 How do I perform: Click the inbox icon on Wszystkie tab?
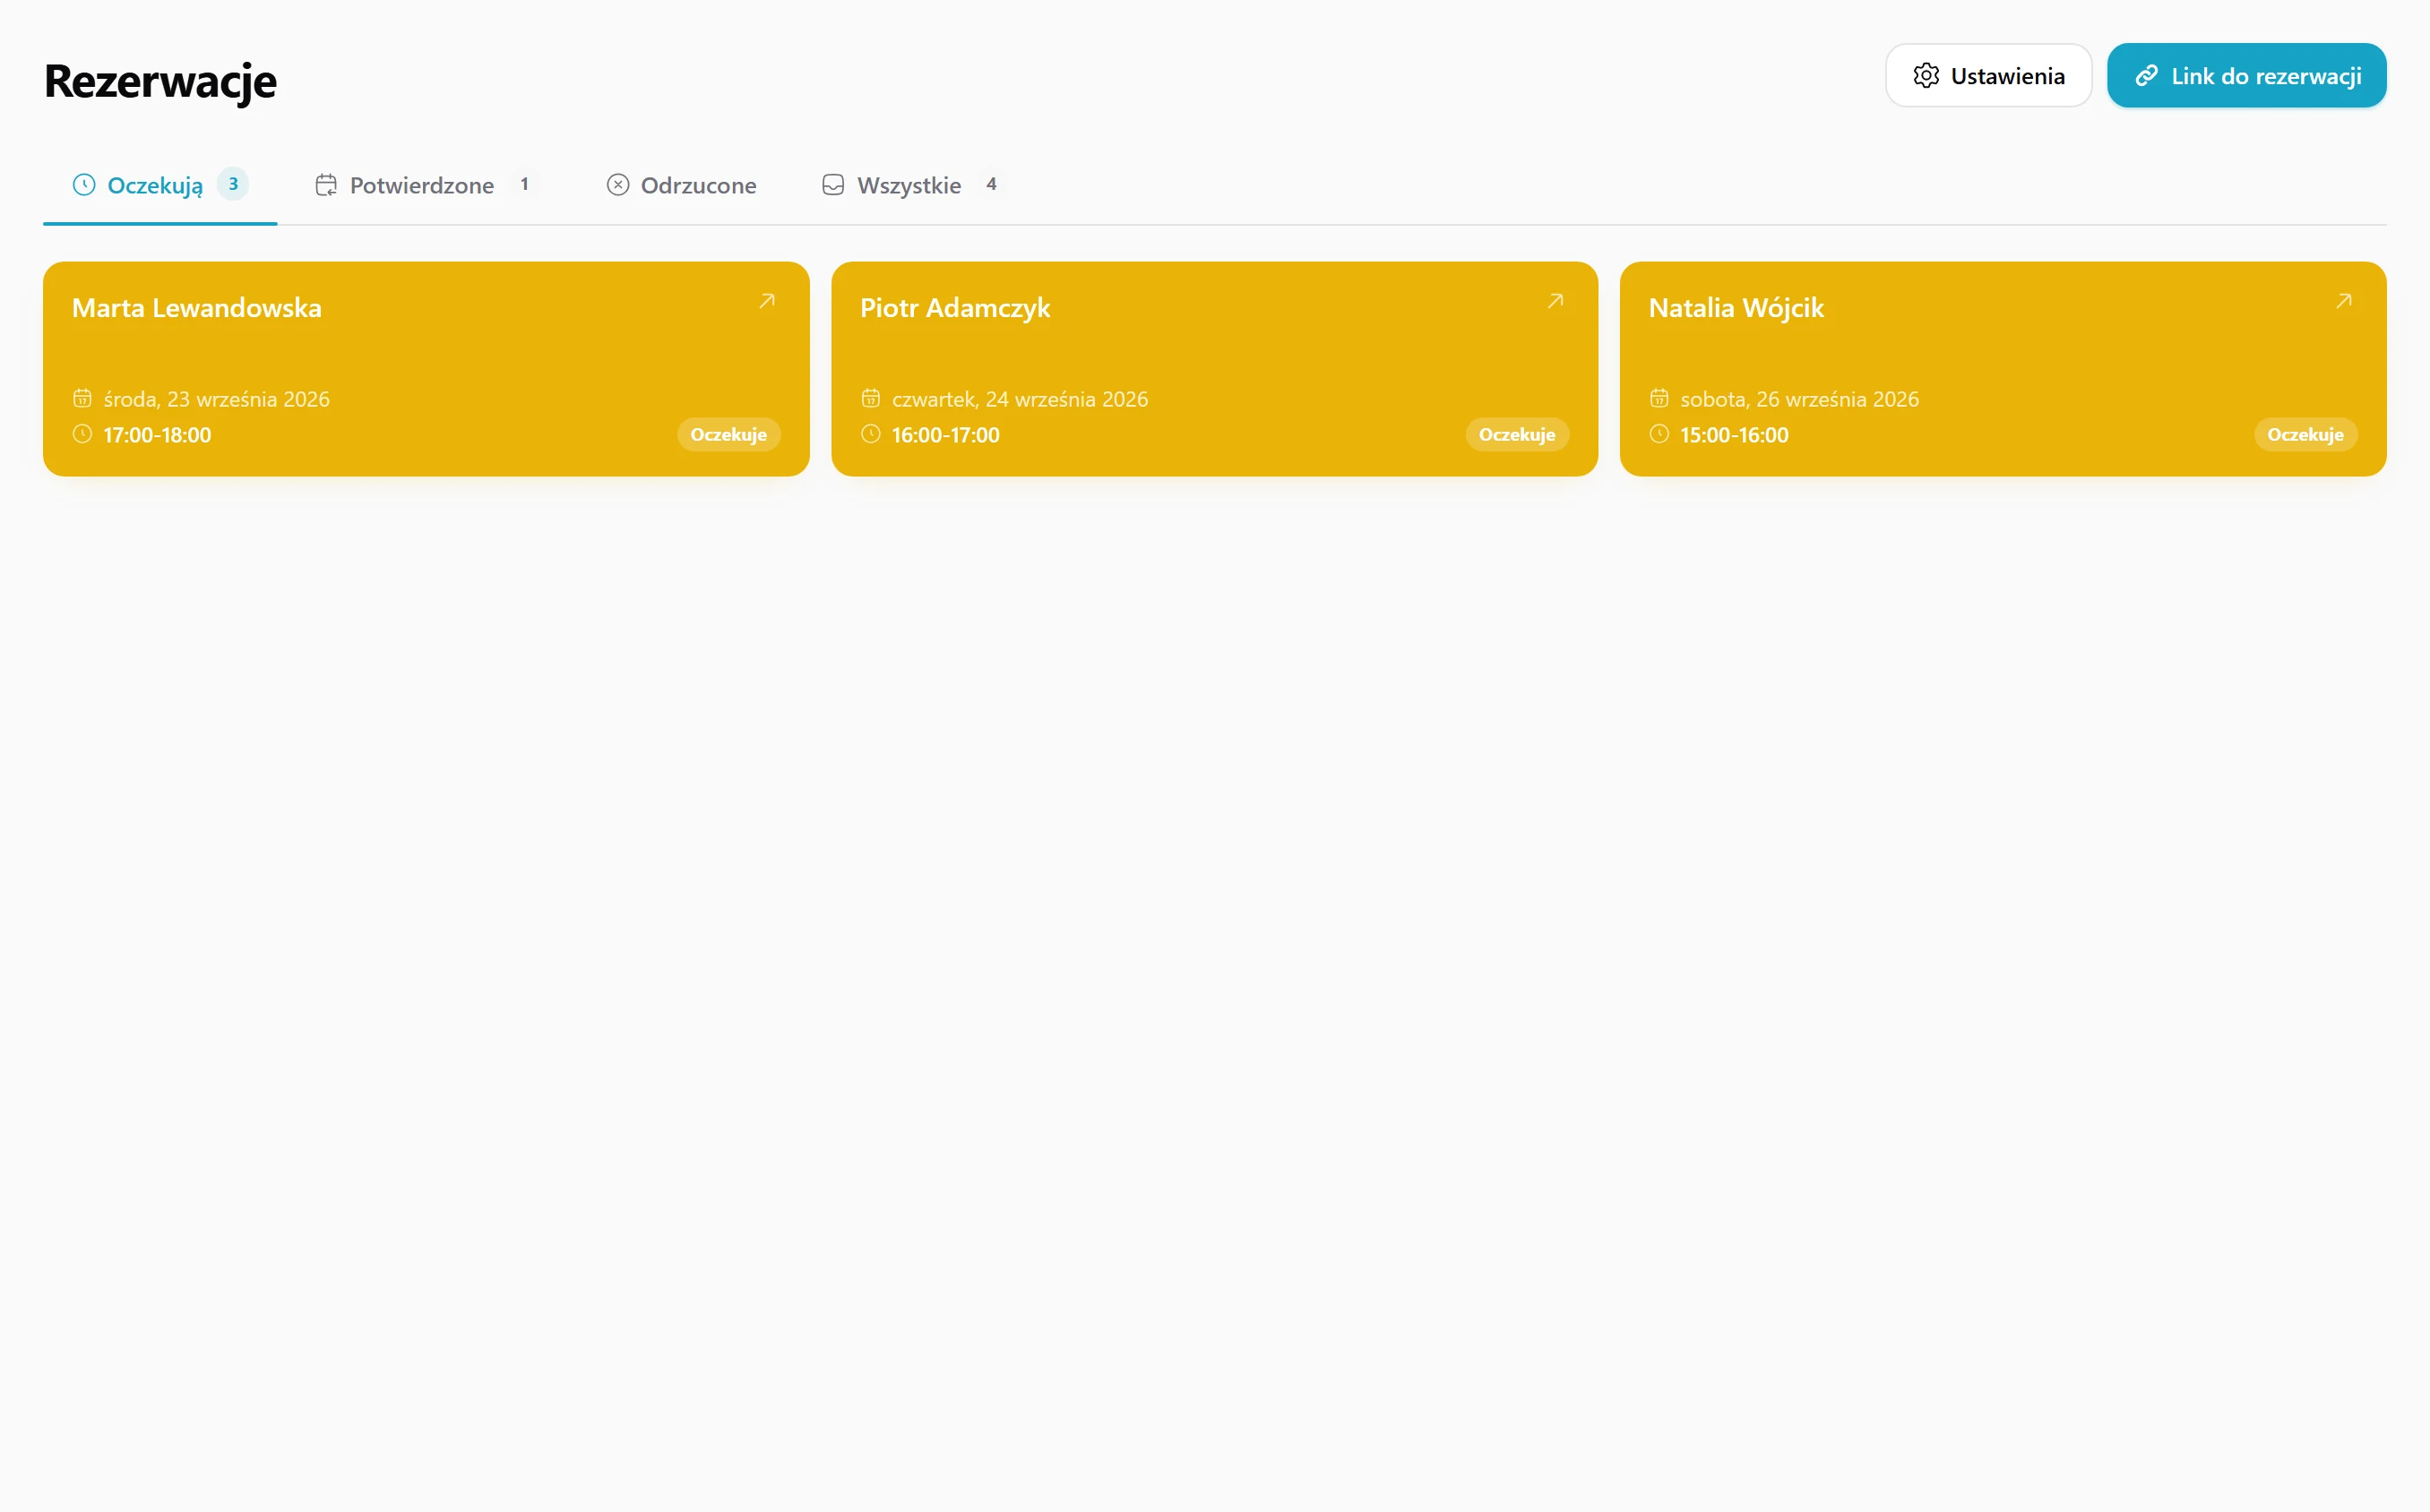pyautogui.click(x=833, y=185)
